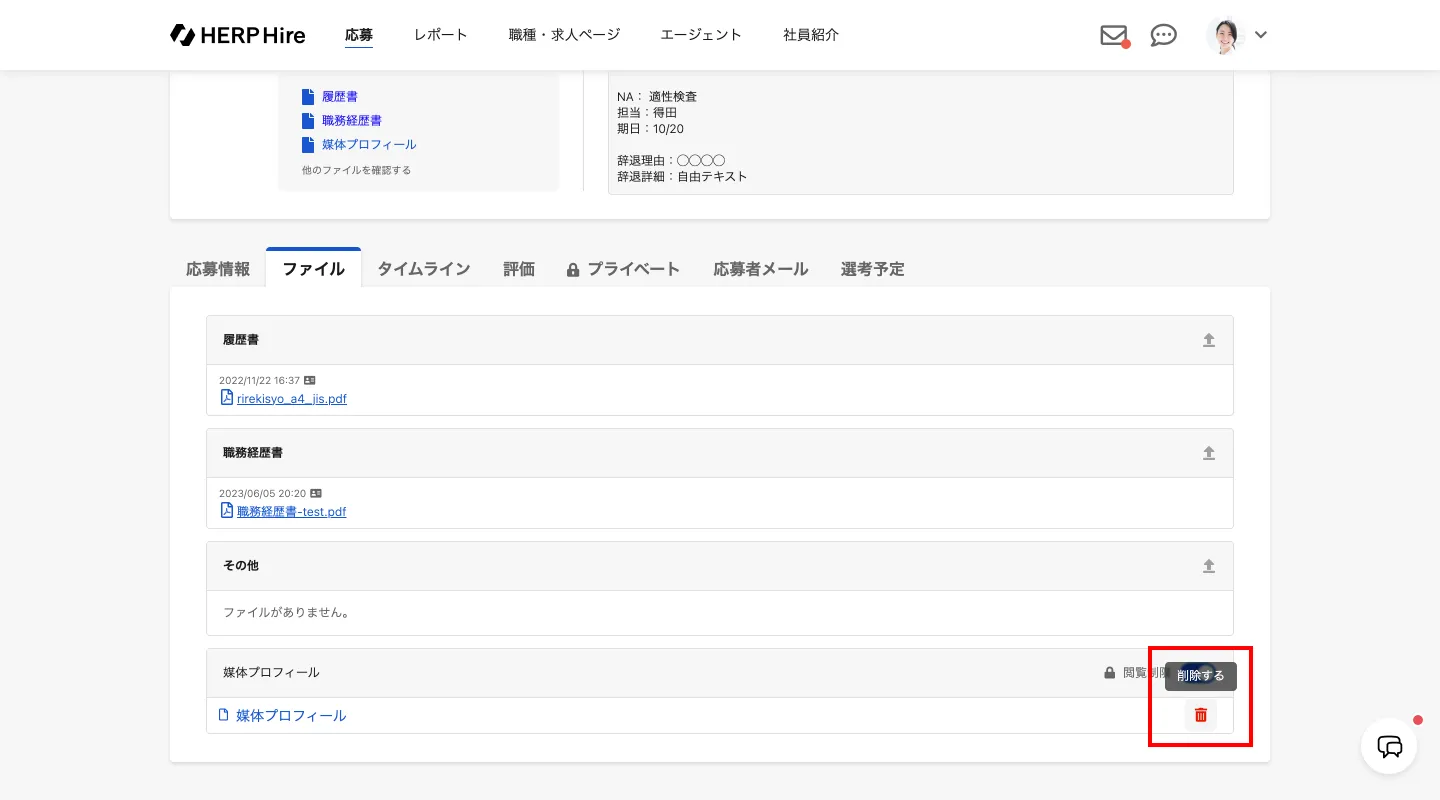The width and height of the screenshot is (1440, 800).
Task: Click the 辞退理由：〇〇〇〇 memo line
Action: coord(671,161)
